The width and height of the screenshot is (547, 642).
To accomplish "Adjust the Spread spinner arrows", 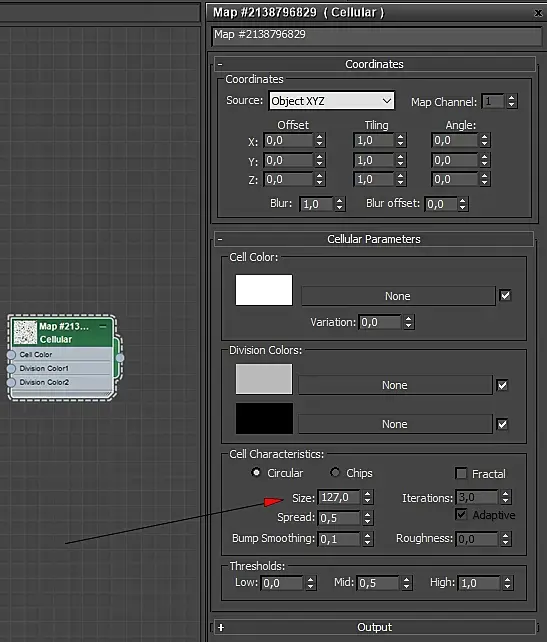I will tap(368, 518).
